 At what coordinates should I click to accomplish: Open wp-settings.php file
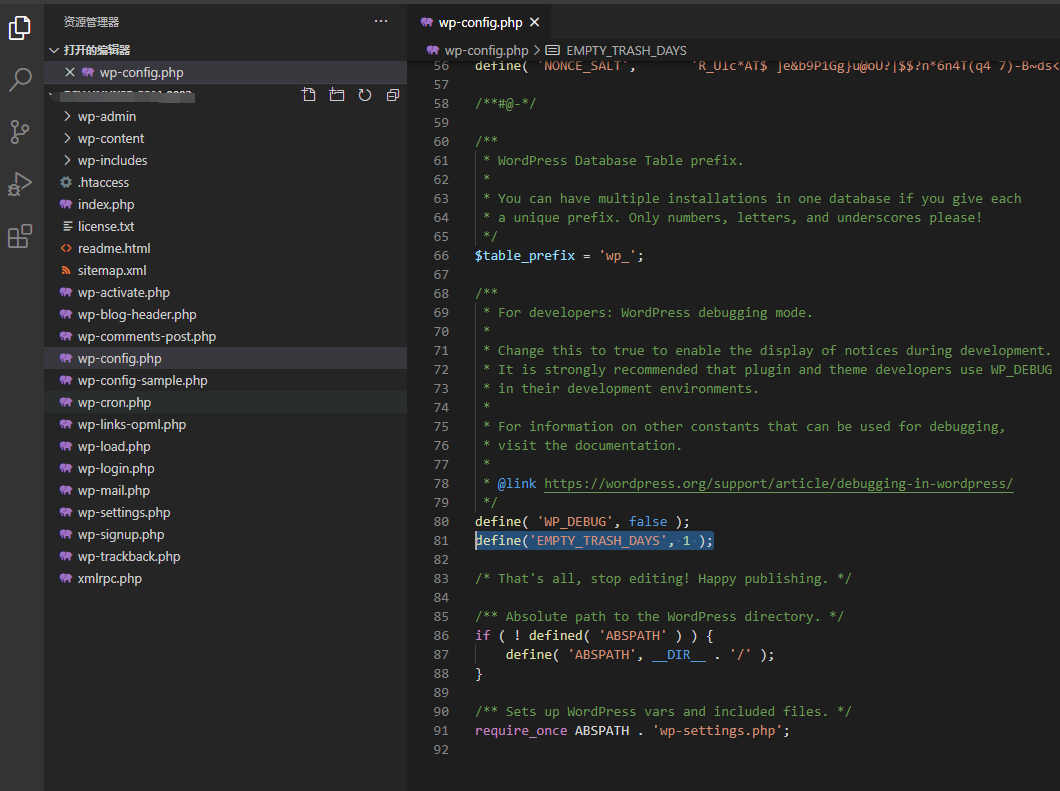[226, 512]
